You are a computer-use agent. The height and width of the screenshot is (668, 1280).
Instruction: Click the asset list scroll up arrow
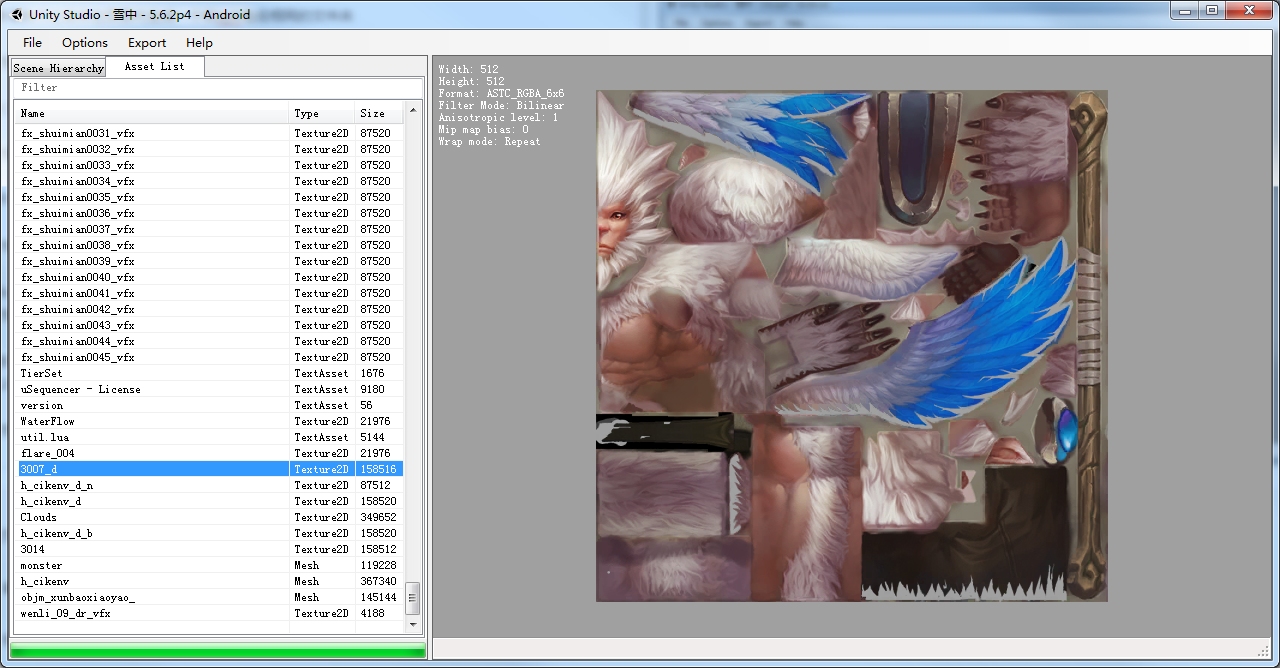click(x=413, y=108)
